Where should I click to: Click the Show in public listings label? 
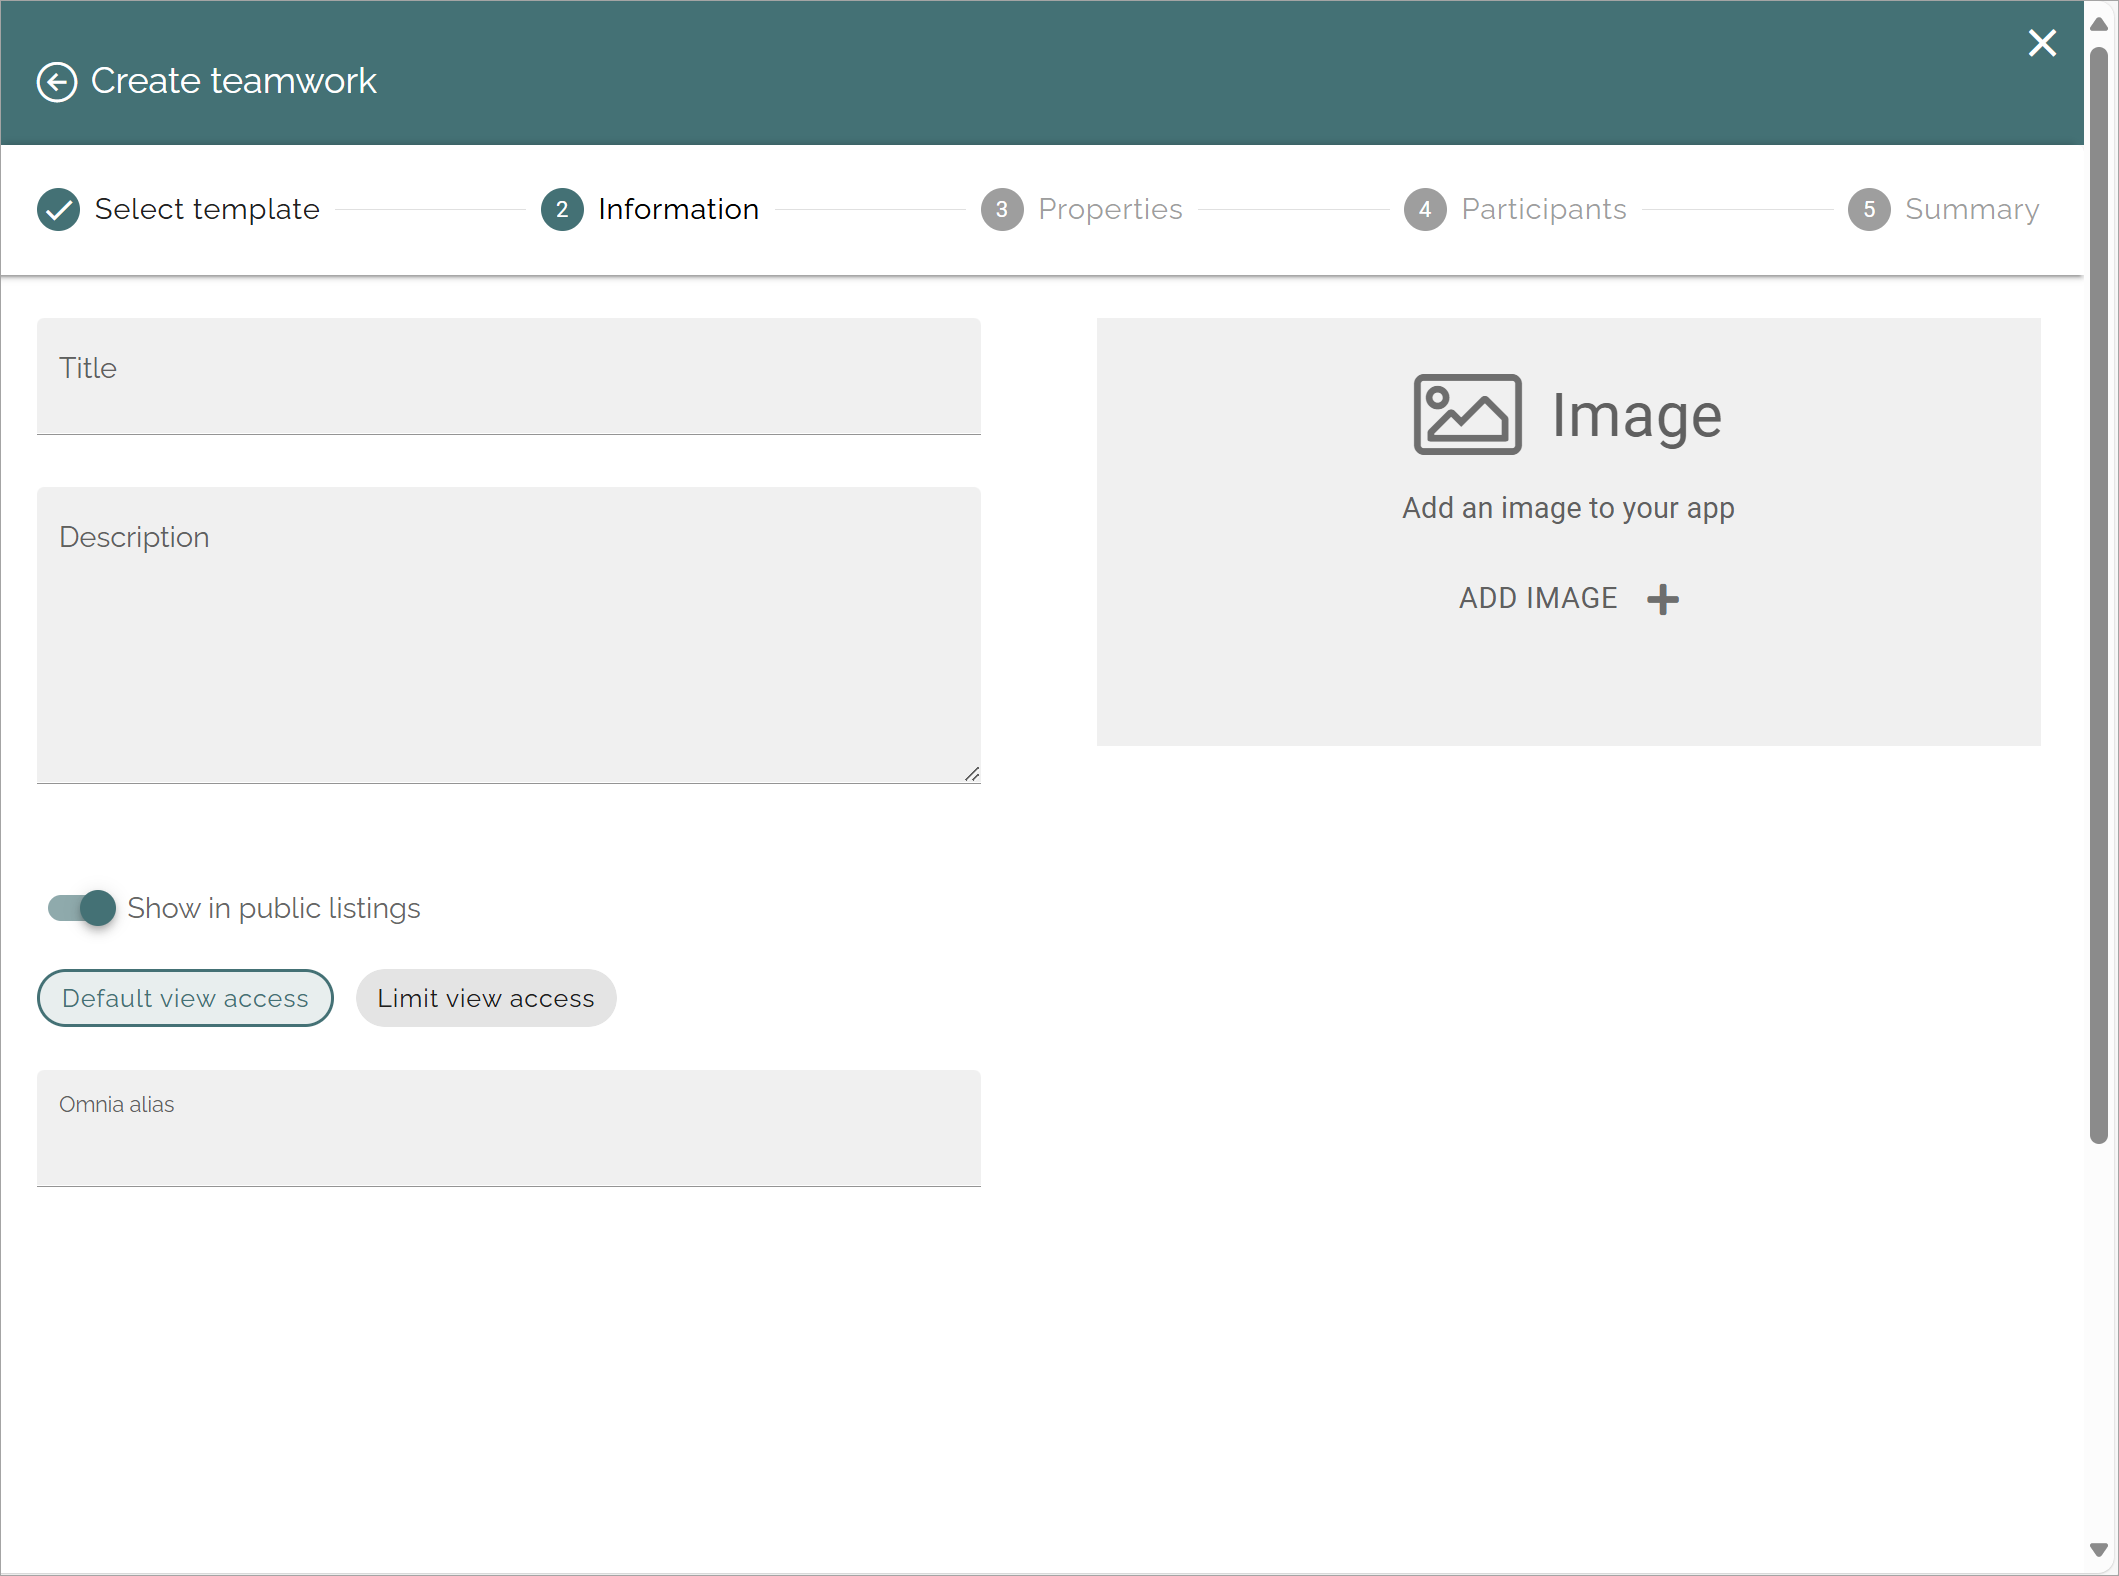click(x=274, y=908)
